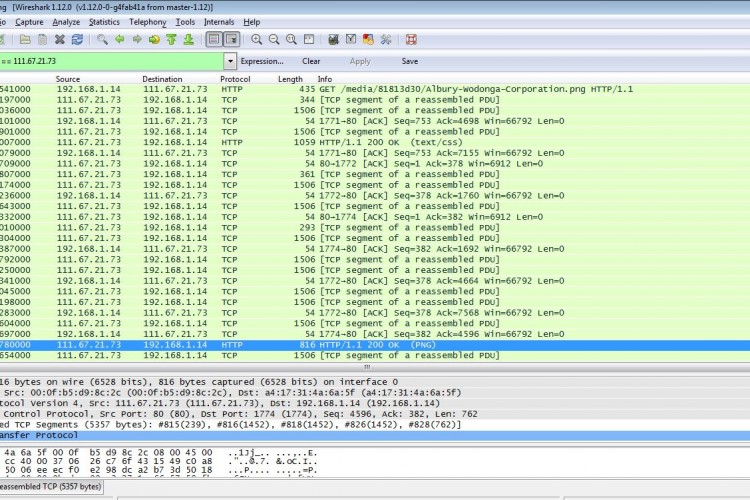
Task: Open Find Packet magnifier tool
Action: click(x=102, y=40)
